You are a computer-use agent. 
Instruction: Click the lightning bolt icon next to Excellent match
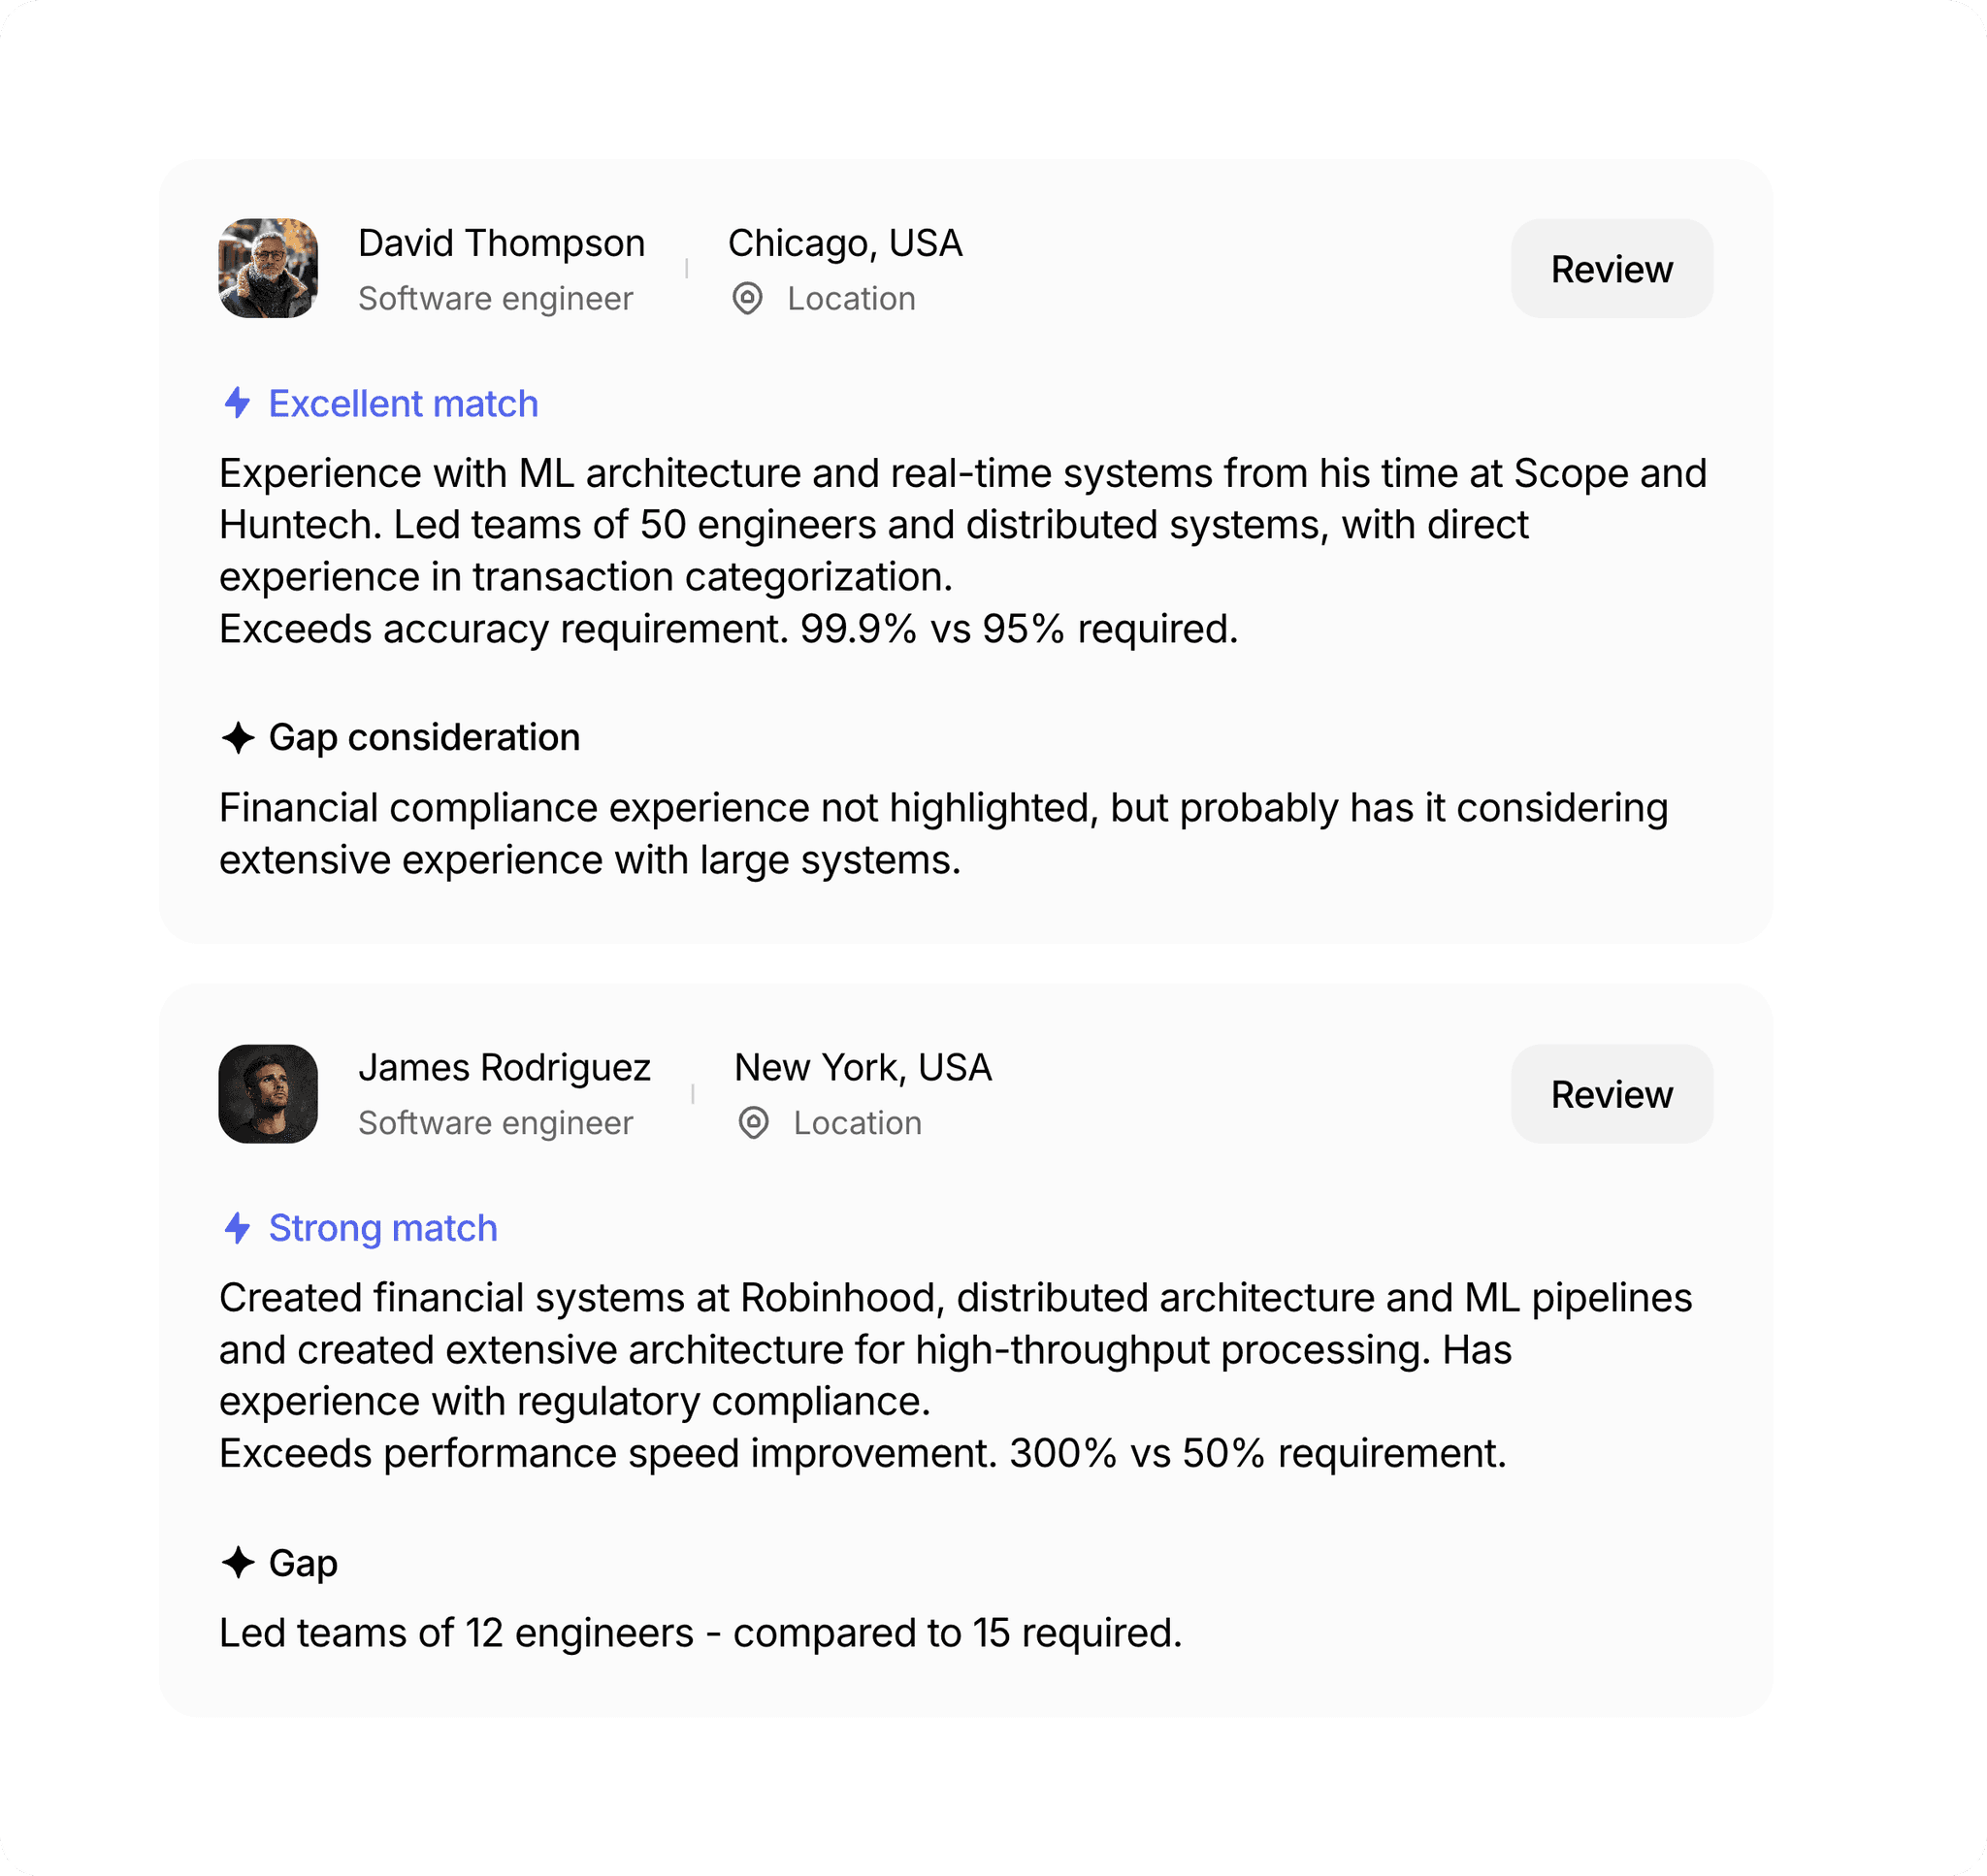pos(237,403)
